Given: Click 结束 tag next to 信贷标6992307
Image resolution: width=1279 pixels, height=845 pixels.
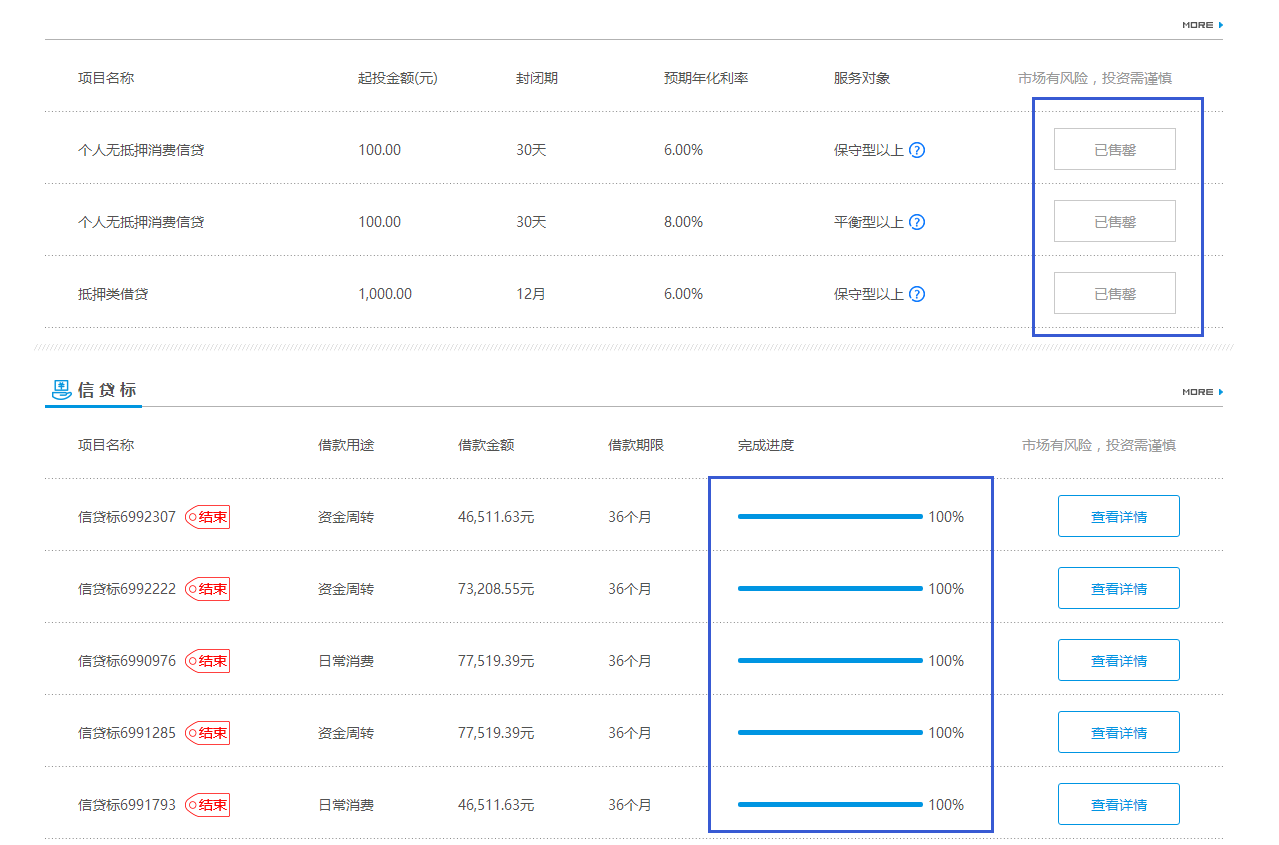Looking at the screenshot, I should point(208,517).
